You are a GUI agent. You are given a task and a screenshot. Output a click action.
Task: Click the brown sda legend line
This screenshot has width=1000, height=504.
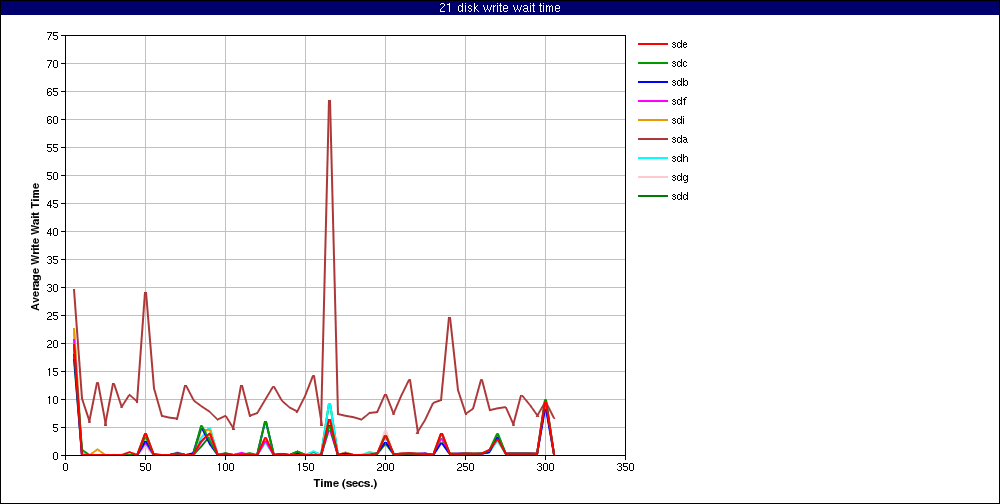click(x=652, y=139)
